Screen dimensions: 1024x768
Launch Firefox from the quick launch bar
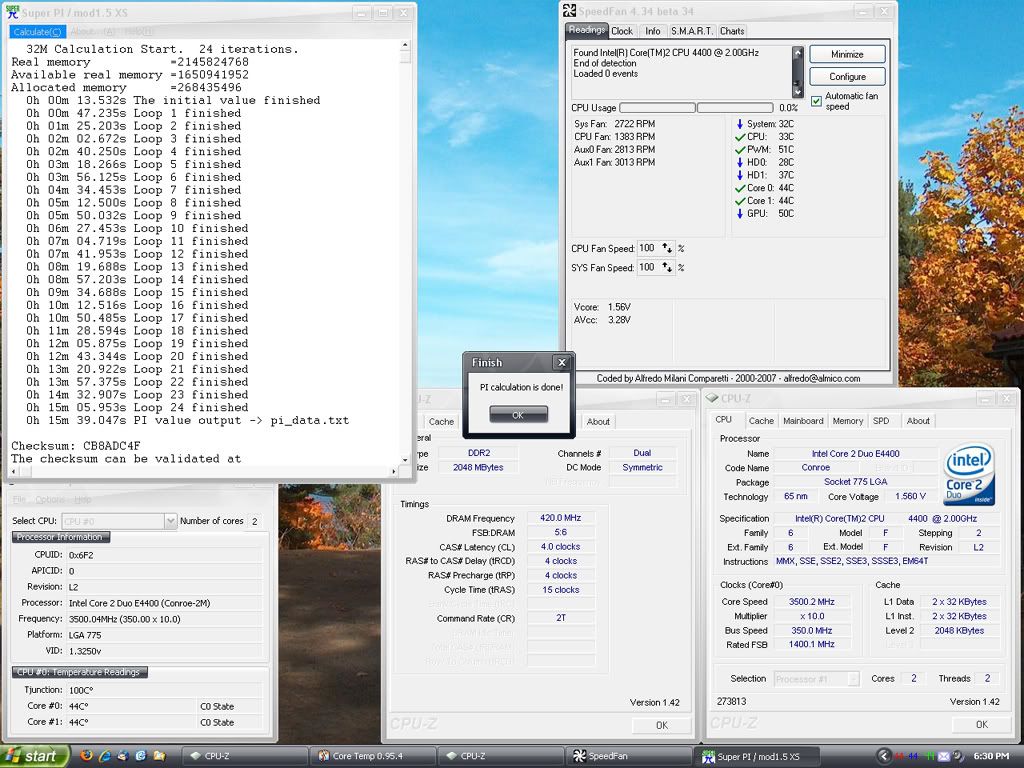86,756
